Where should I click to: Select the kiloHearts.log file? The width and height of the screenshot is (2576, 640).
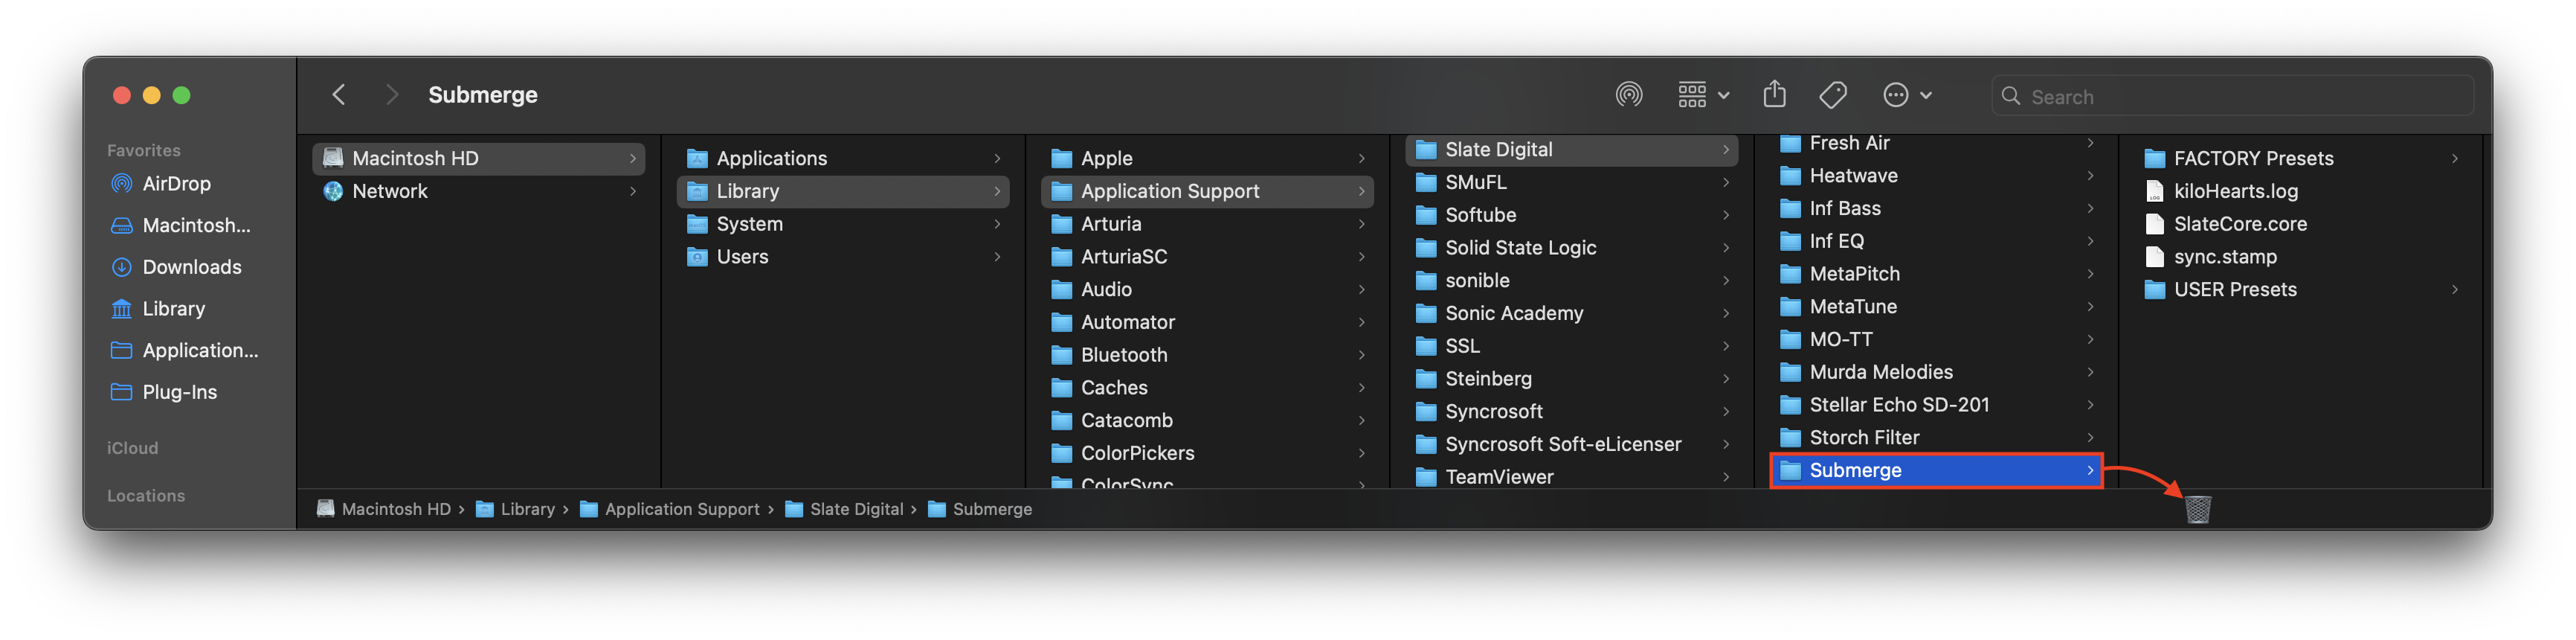point(2301,191)
